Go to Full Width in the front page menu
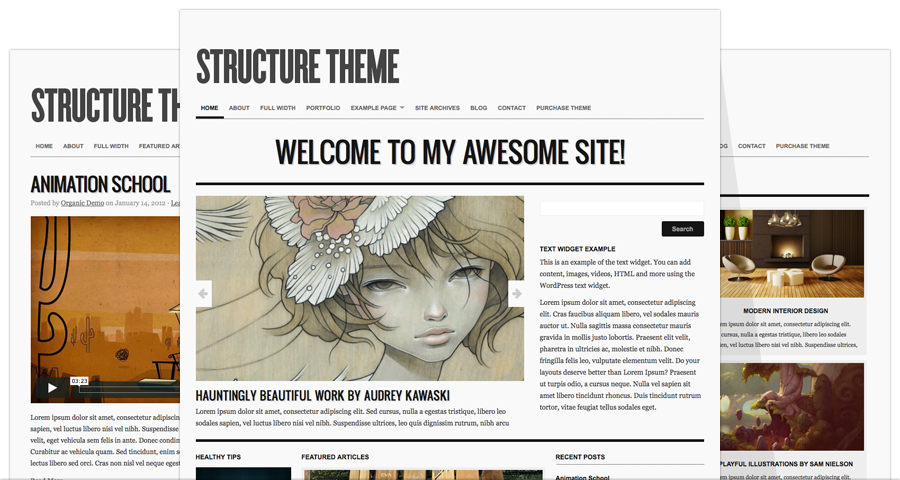The height and width of the screenshot is (480, 900). (277, 108)
